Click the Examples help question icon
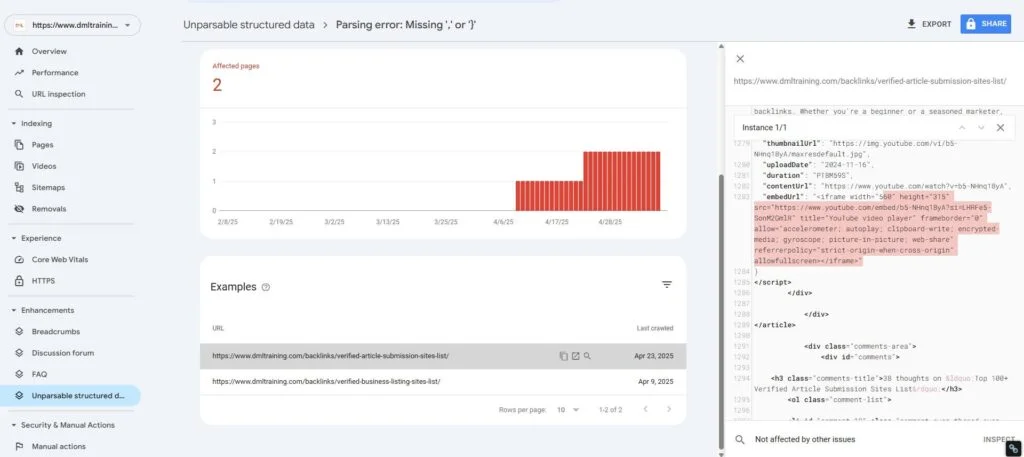 (266, 287)
